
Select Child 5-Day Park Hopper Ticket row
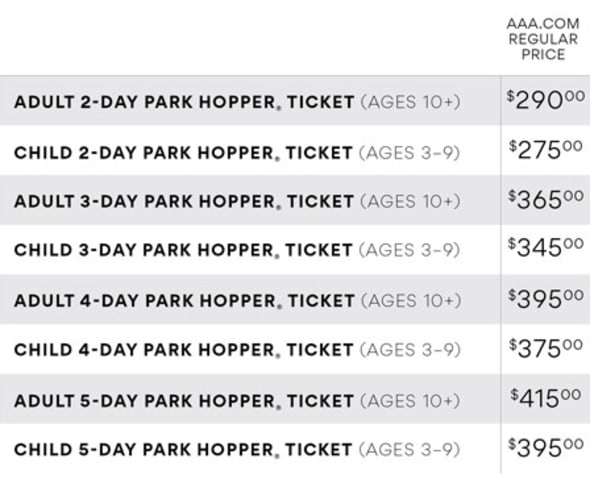click(295, 448)
